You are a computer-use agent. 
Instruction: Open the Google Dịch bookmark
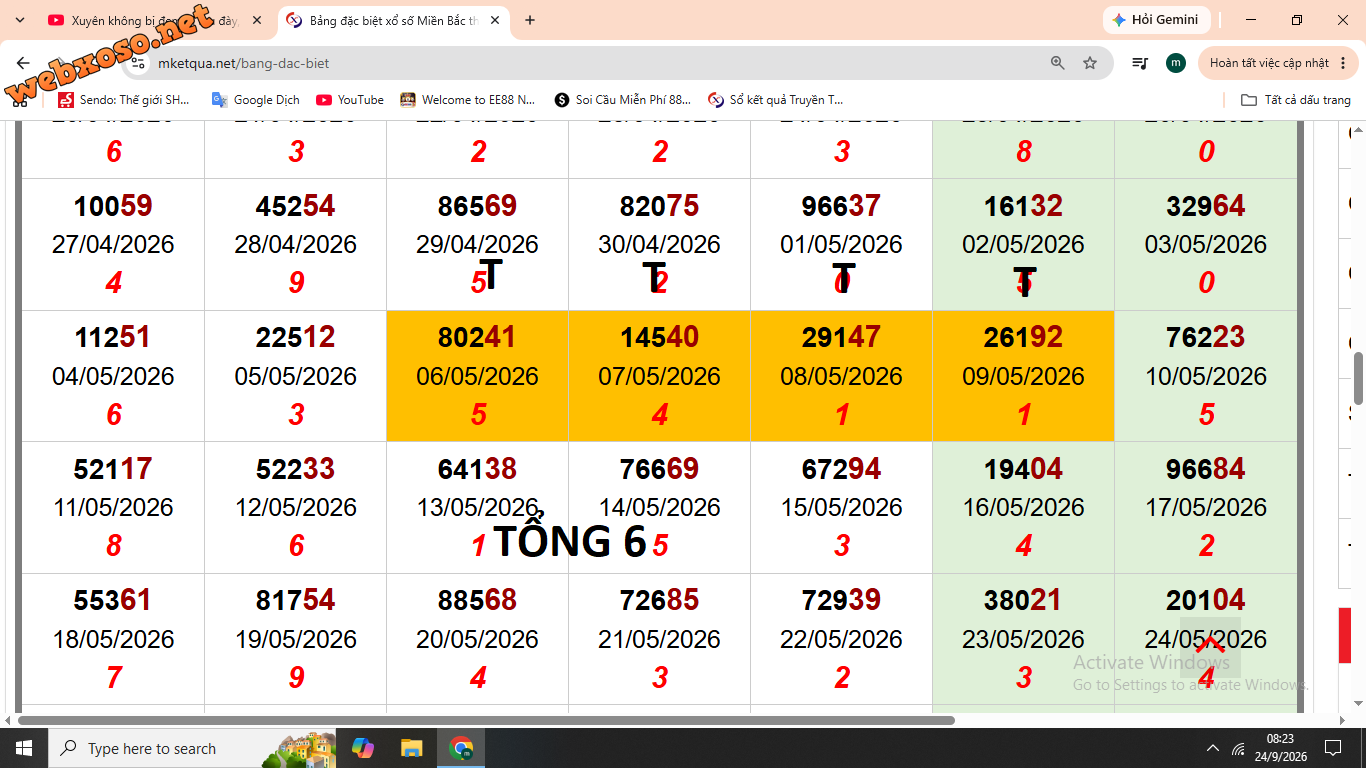click(256, 100)
